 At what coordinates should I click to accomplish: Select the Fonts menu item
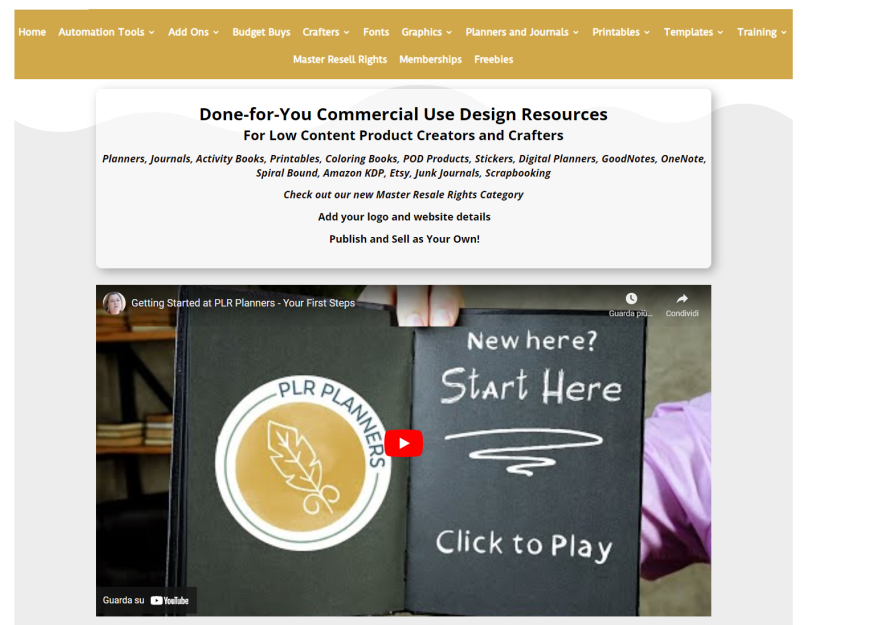(x=376, y=32)
